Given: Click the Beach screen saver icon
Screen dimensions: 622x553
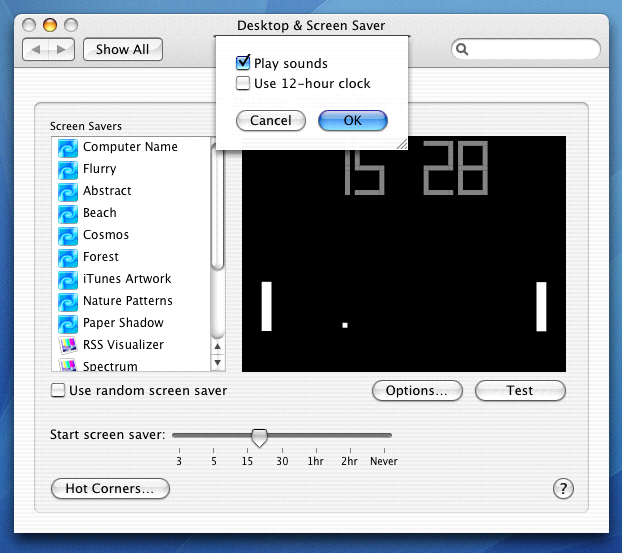Looking at the screenshot, I should click(x=68, y=214).
